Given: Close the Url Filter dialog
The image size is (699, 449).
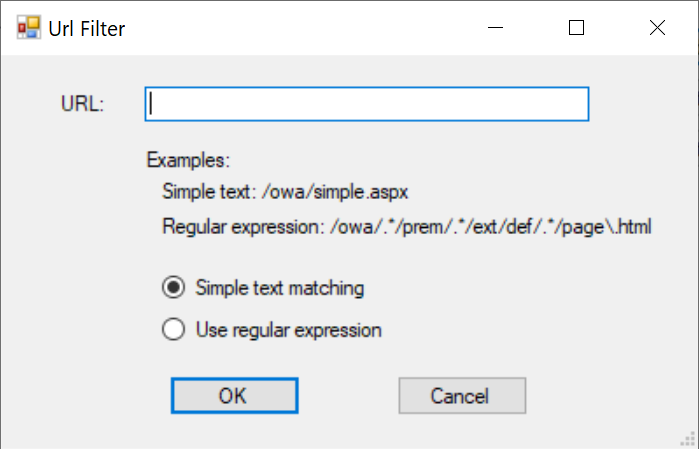Looking at the screenshot, I should (657, 28).
